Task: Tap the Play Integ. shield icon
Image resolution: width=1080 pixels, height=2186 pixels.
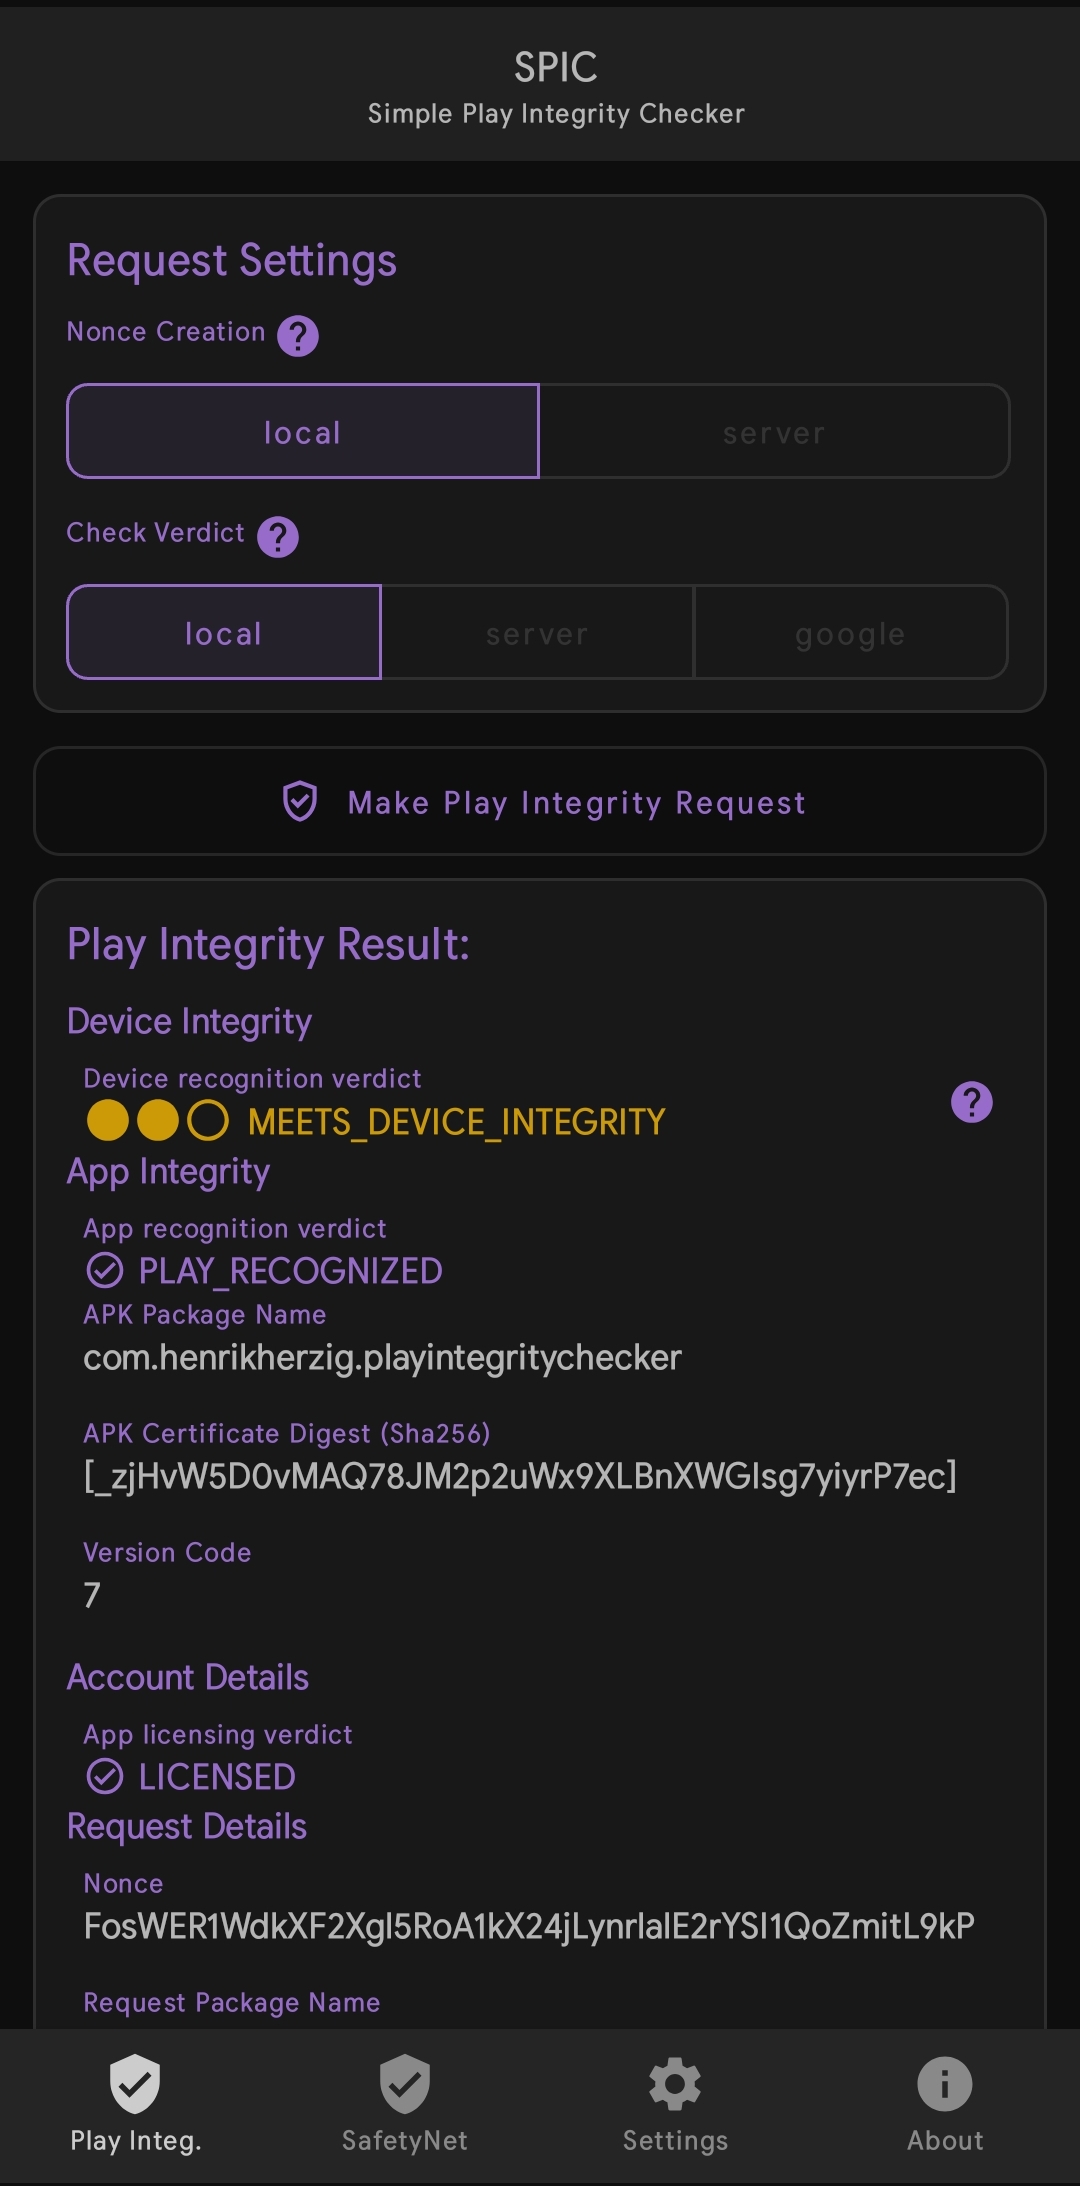Action: 135,2084
